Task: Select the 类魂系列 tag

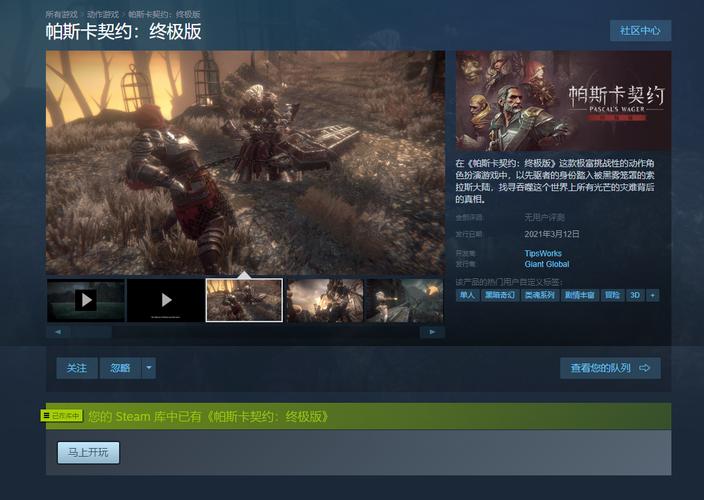Action: point(540,295)
